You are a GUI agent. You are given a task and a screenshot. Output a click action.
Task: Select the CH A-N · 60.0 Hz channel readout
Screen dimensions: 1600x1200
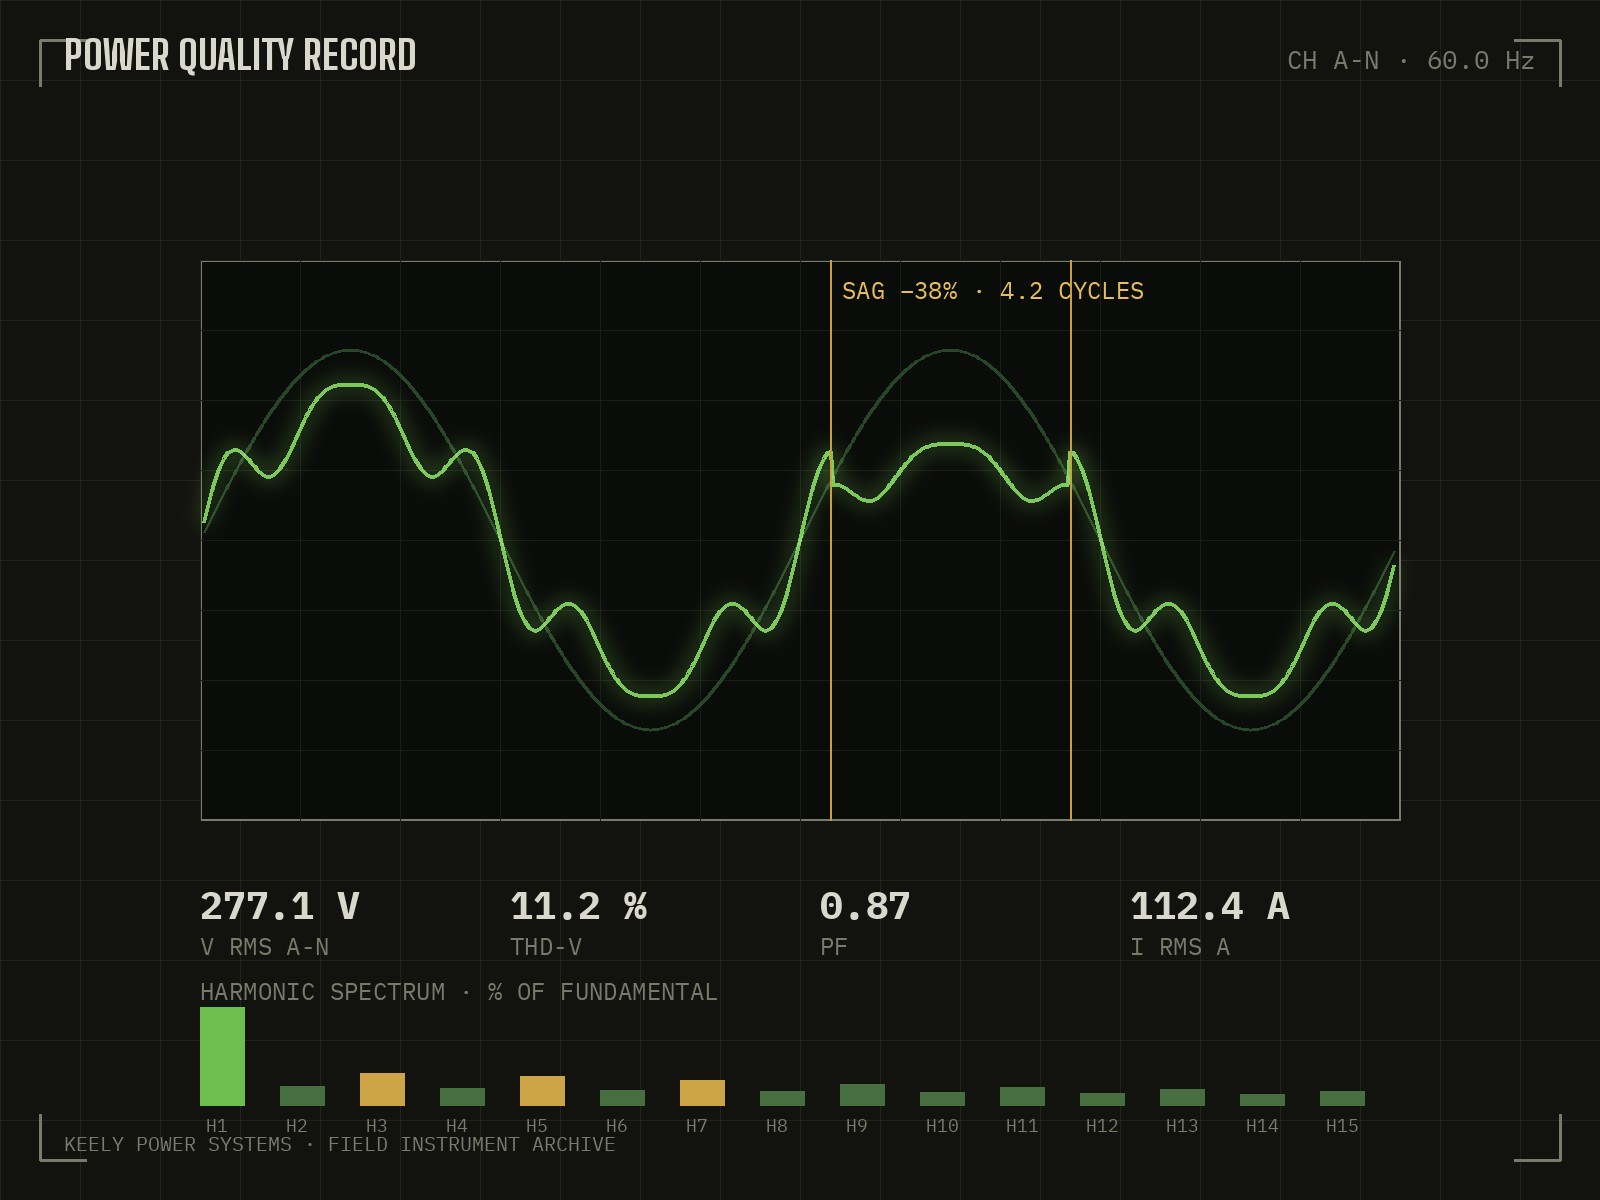click(x=1411, y=61)
